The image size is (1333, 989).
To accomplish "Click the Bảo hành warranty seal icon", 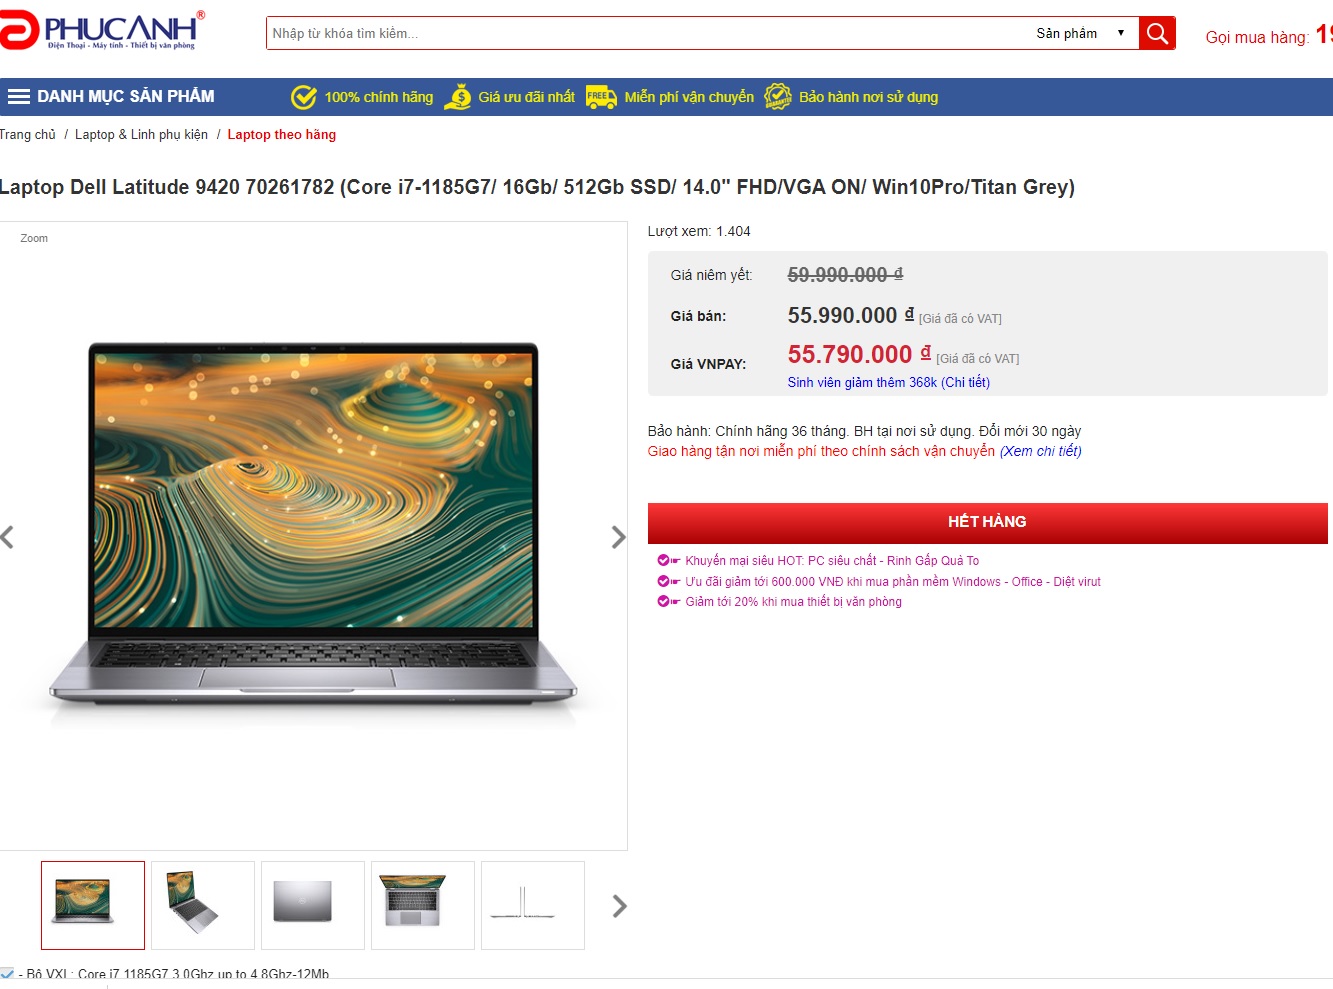I will pyautogui.click(x=778, y=97).
